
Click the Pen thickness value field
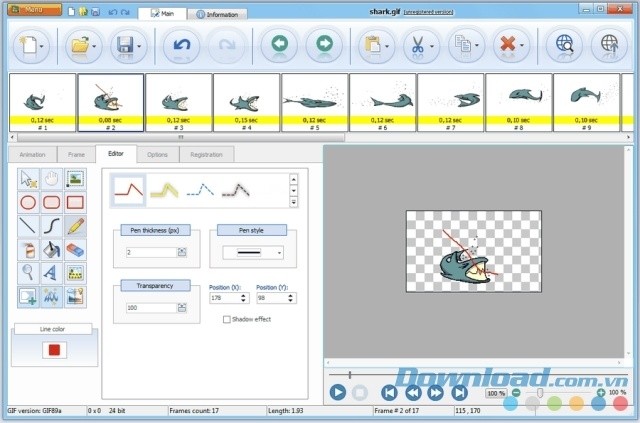coord(151,252)
